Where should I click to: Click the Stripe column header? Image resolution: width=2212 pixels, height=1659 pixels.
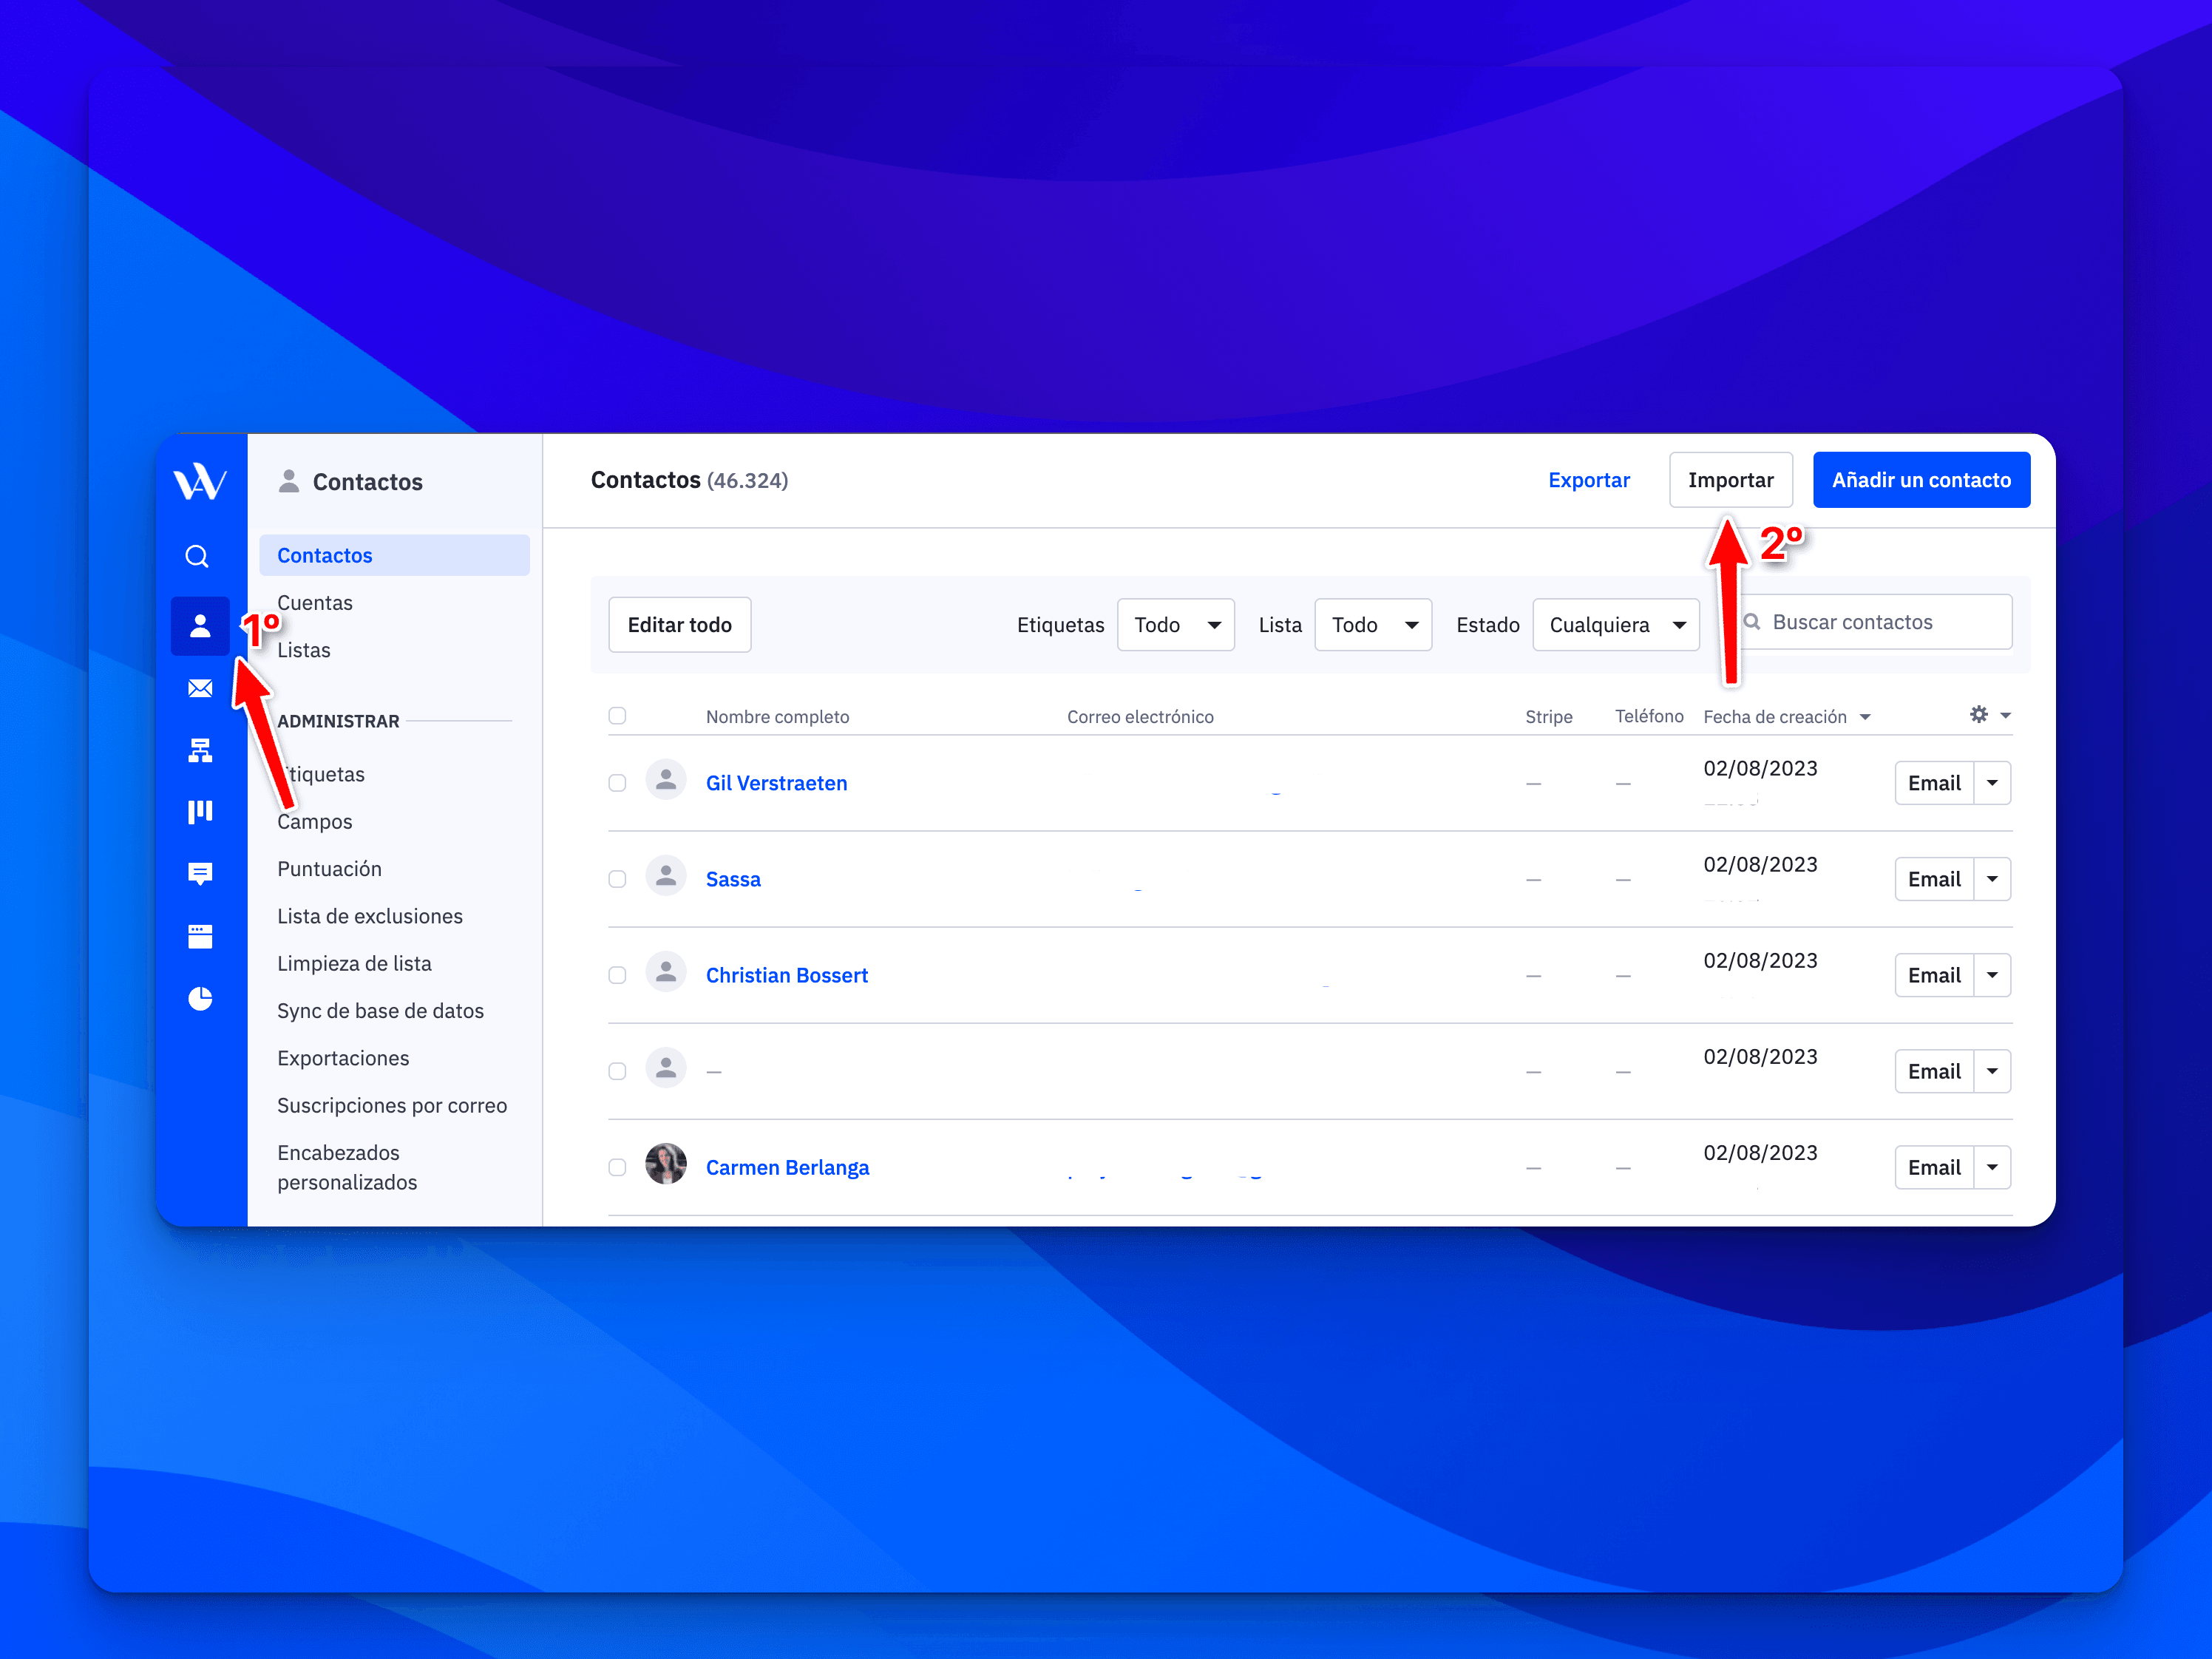[1549, 717]
